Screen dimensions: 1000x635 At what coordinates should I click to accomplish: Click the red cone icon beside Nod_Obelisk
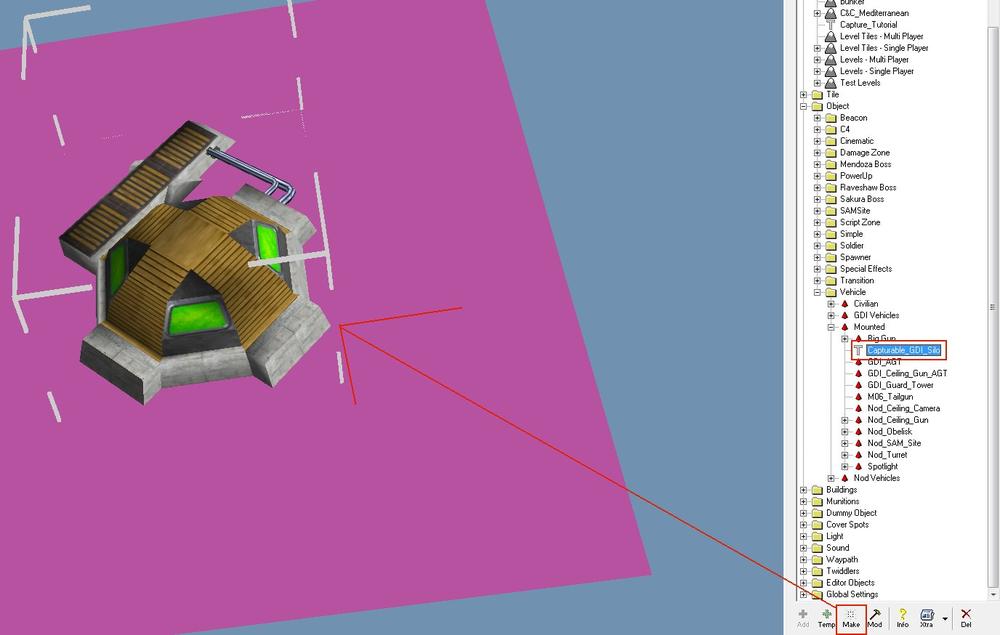(x=858, y=432)
